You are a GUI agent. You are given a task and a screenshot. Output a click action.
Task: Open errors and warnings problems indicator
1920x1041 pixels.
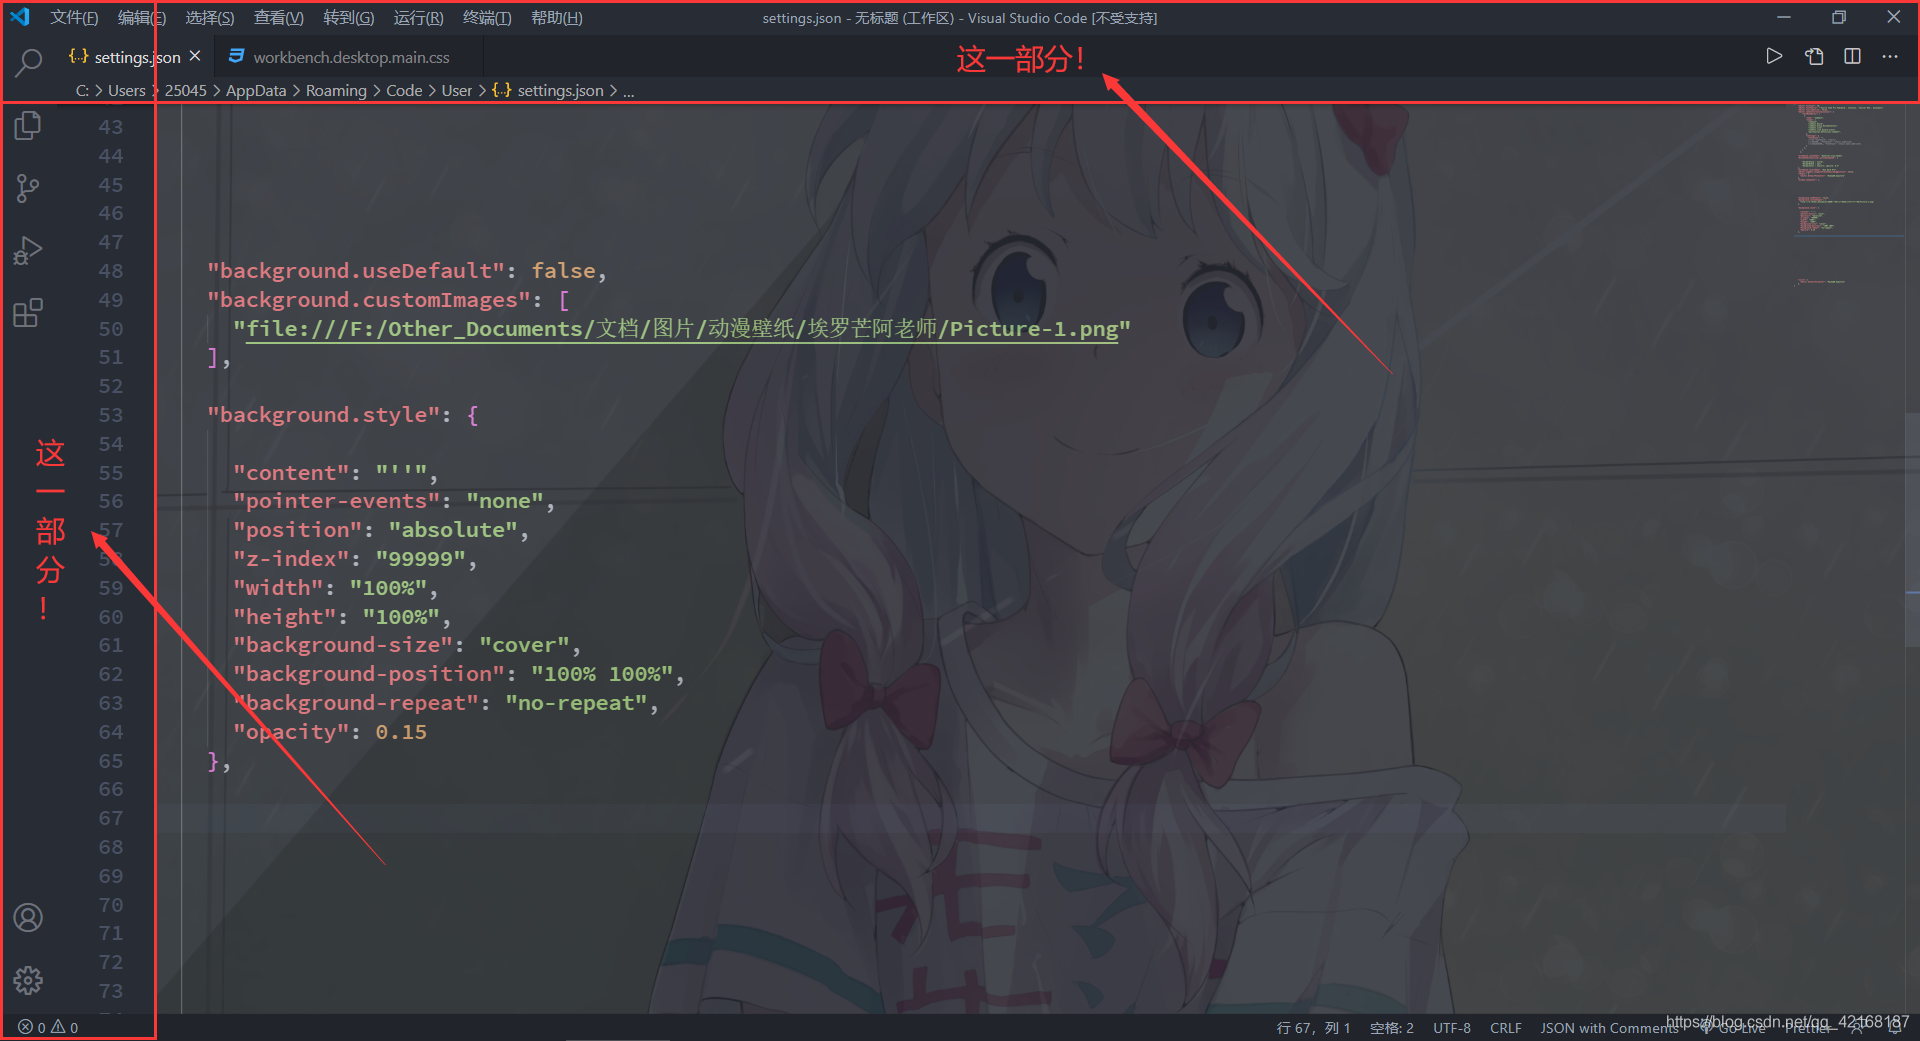click(x=48, y=1027)
